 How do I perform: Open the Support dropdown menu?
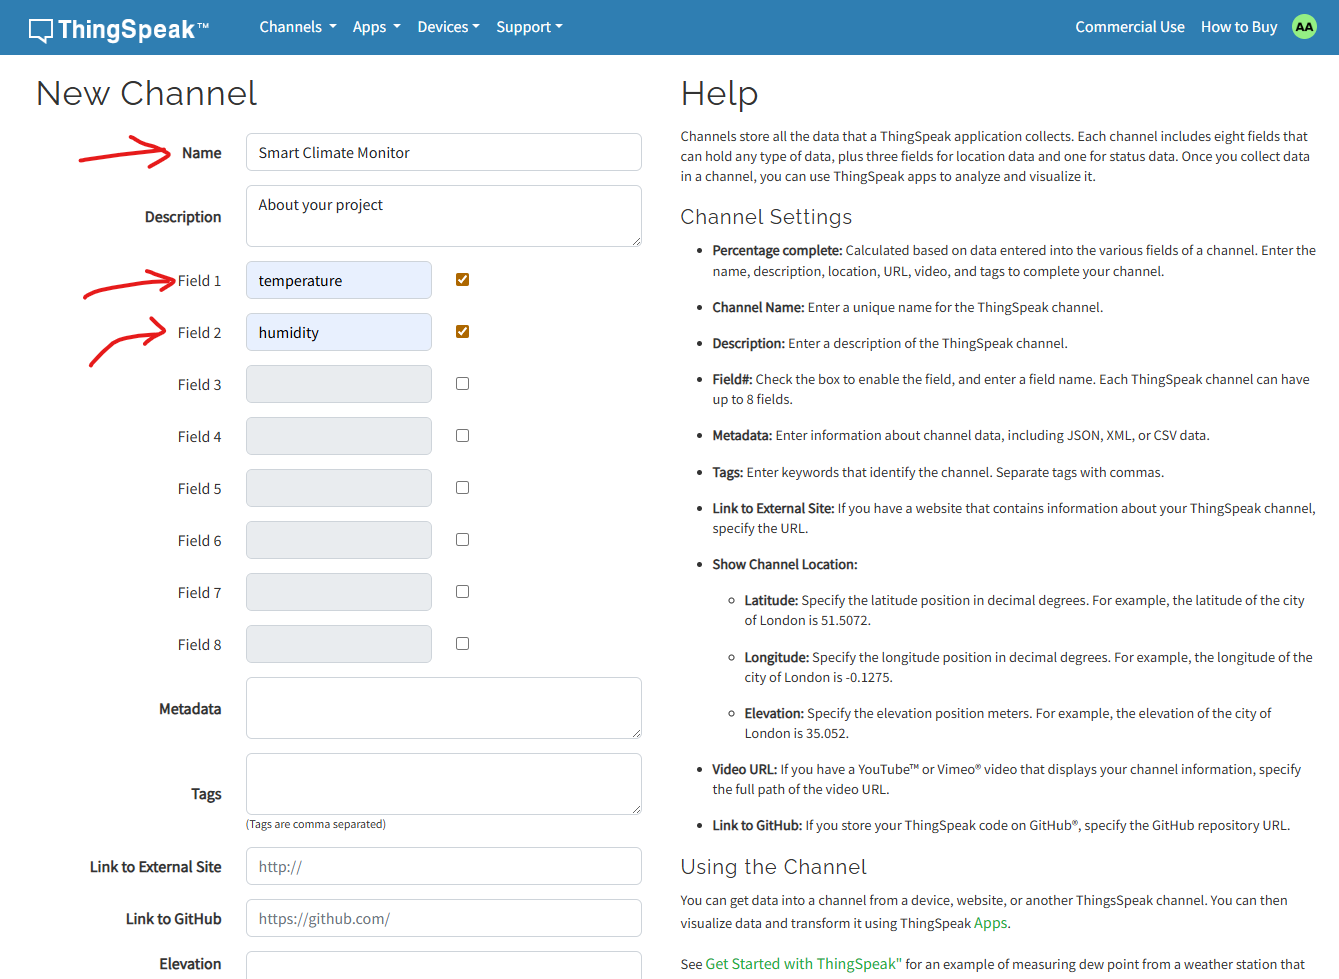529,27
